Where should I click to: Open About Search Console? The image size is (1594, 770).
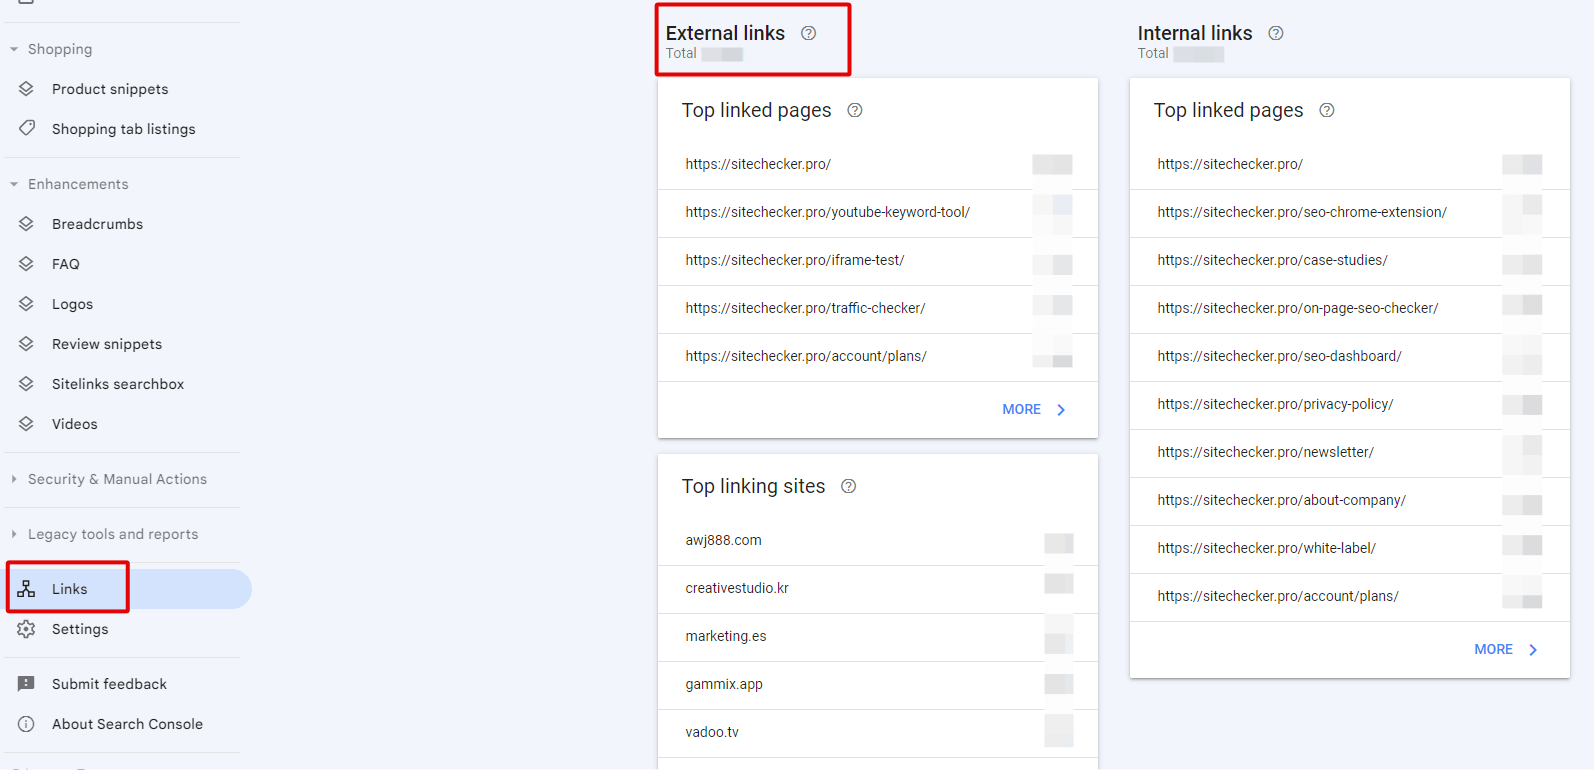[126, 724]
